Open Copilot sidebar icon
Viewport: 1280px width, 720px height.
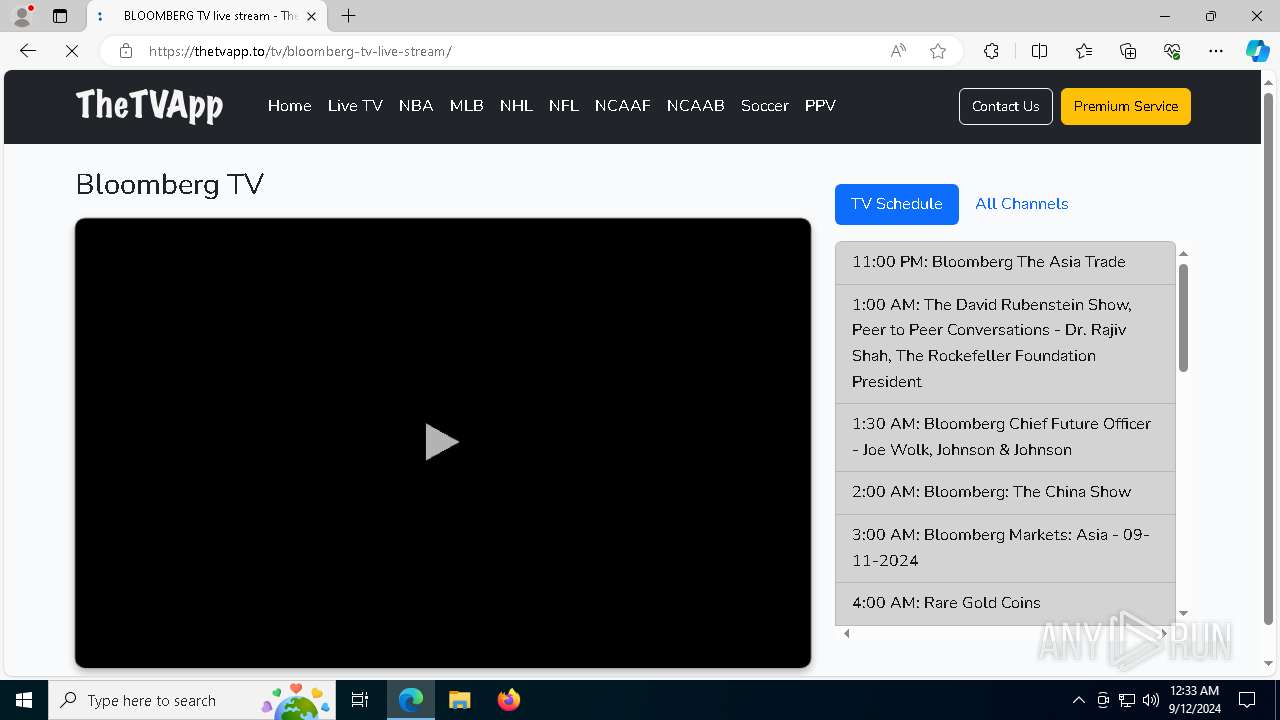(1257, 51)
